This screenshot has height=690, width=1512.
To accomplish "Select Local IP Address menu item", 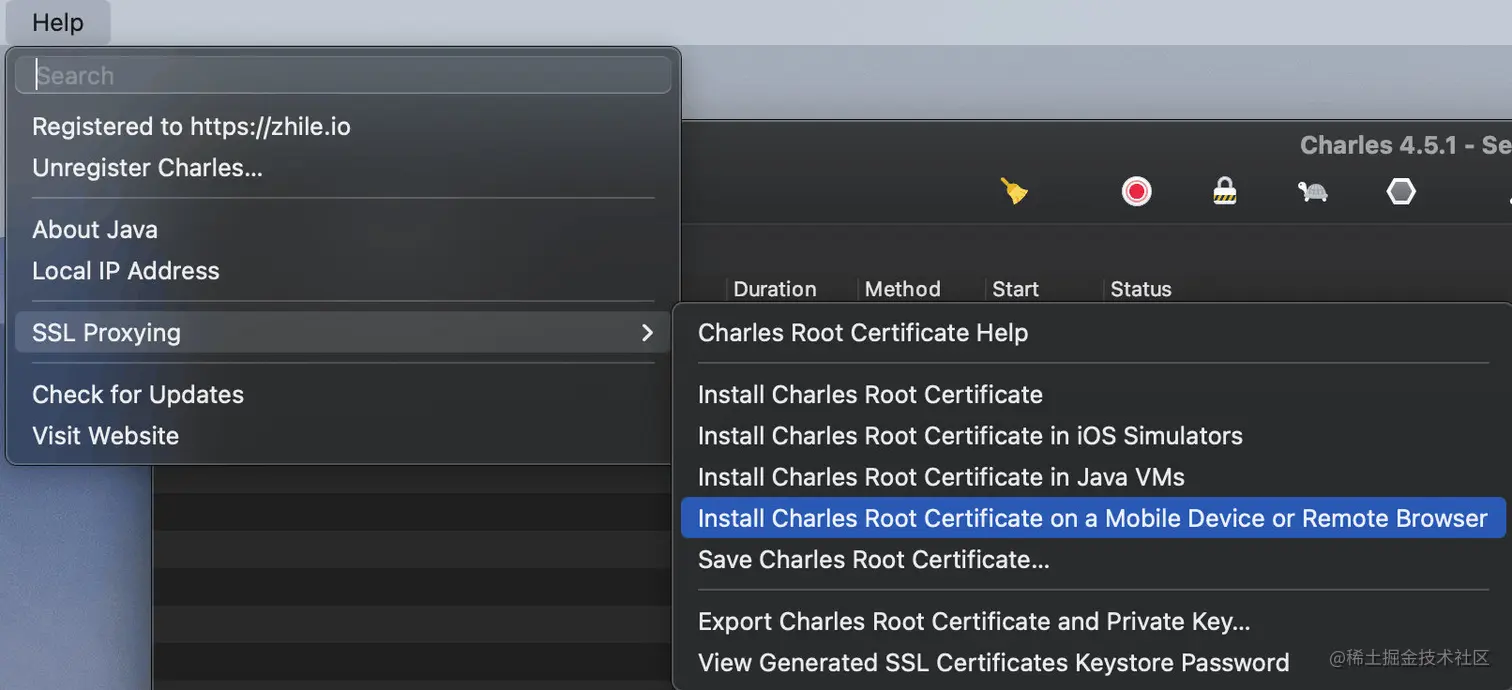I will (x=125, y=271).
